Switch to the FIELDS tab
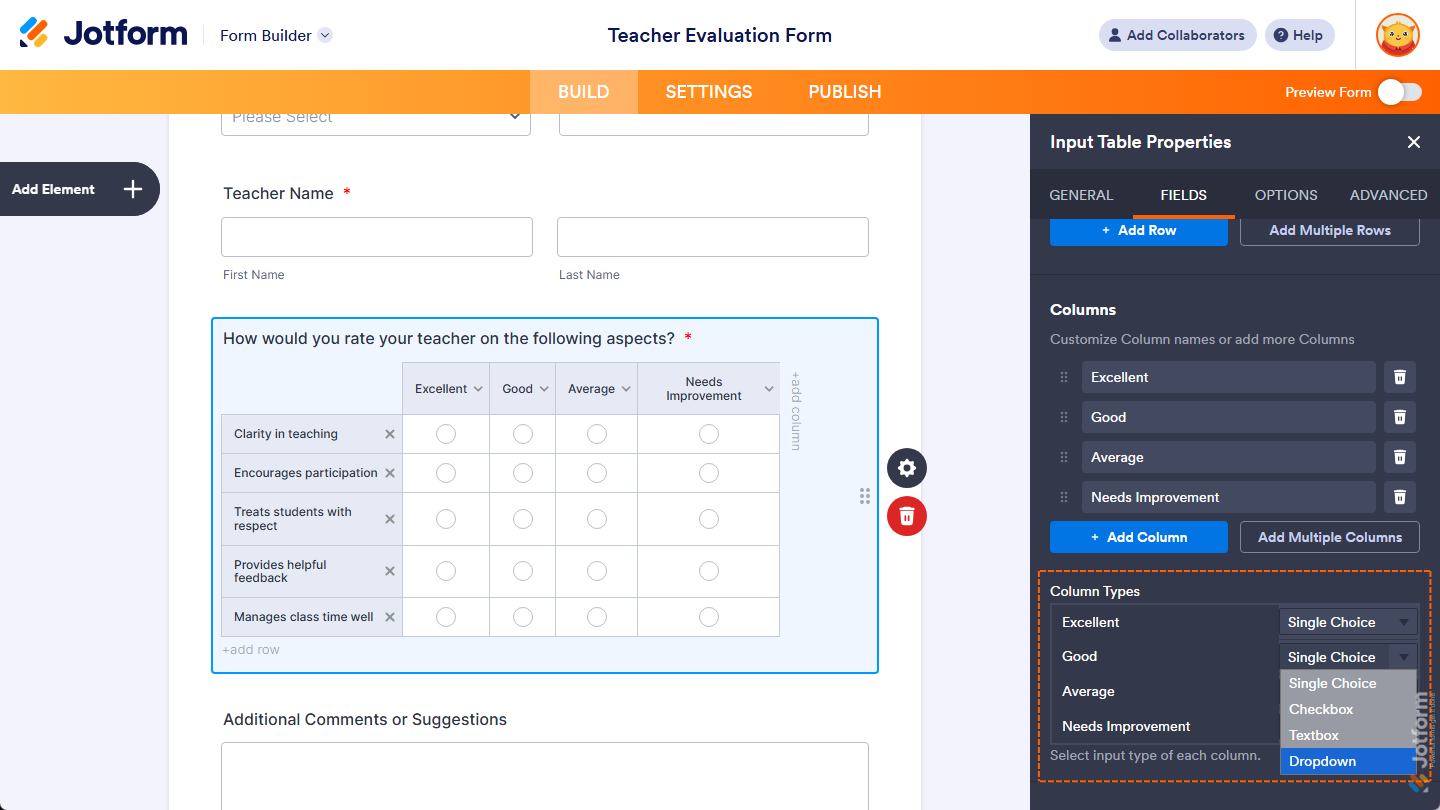Screen dimensions: 1440x810 (1184, 195)
